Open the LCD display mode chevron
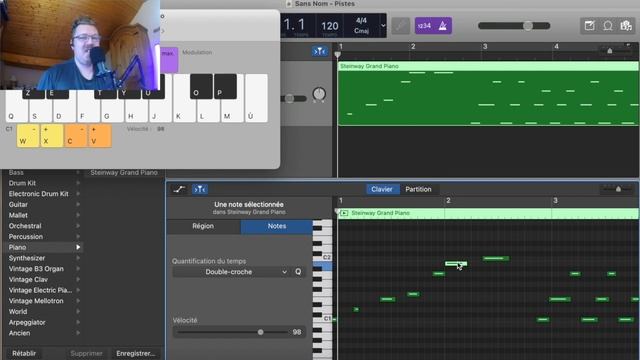This screenshot has width=640, height=360. [383, 25]
